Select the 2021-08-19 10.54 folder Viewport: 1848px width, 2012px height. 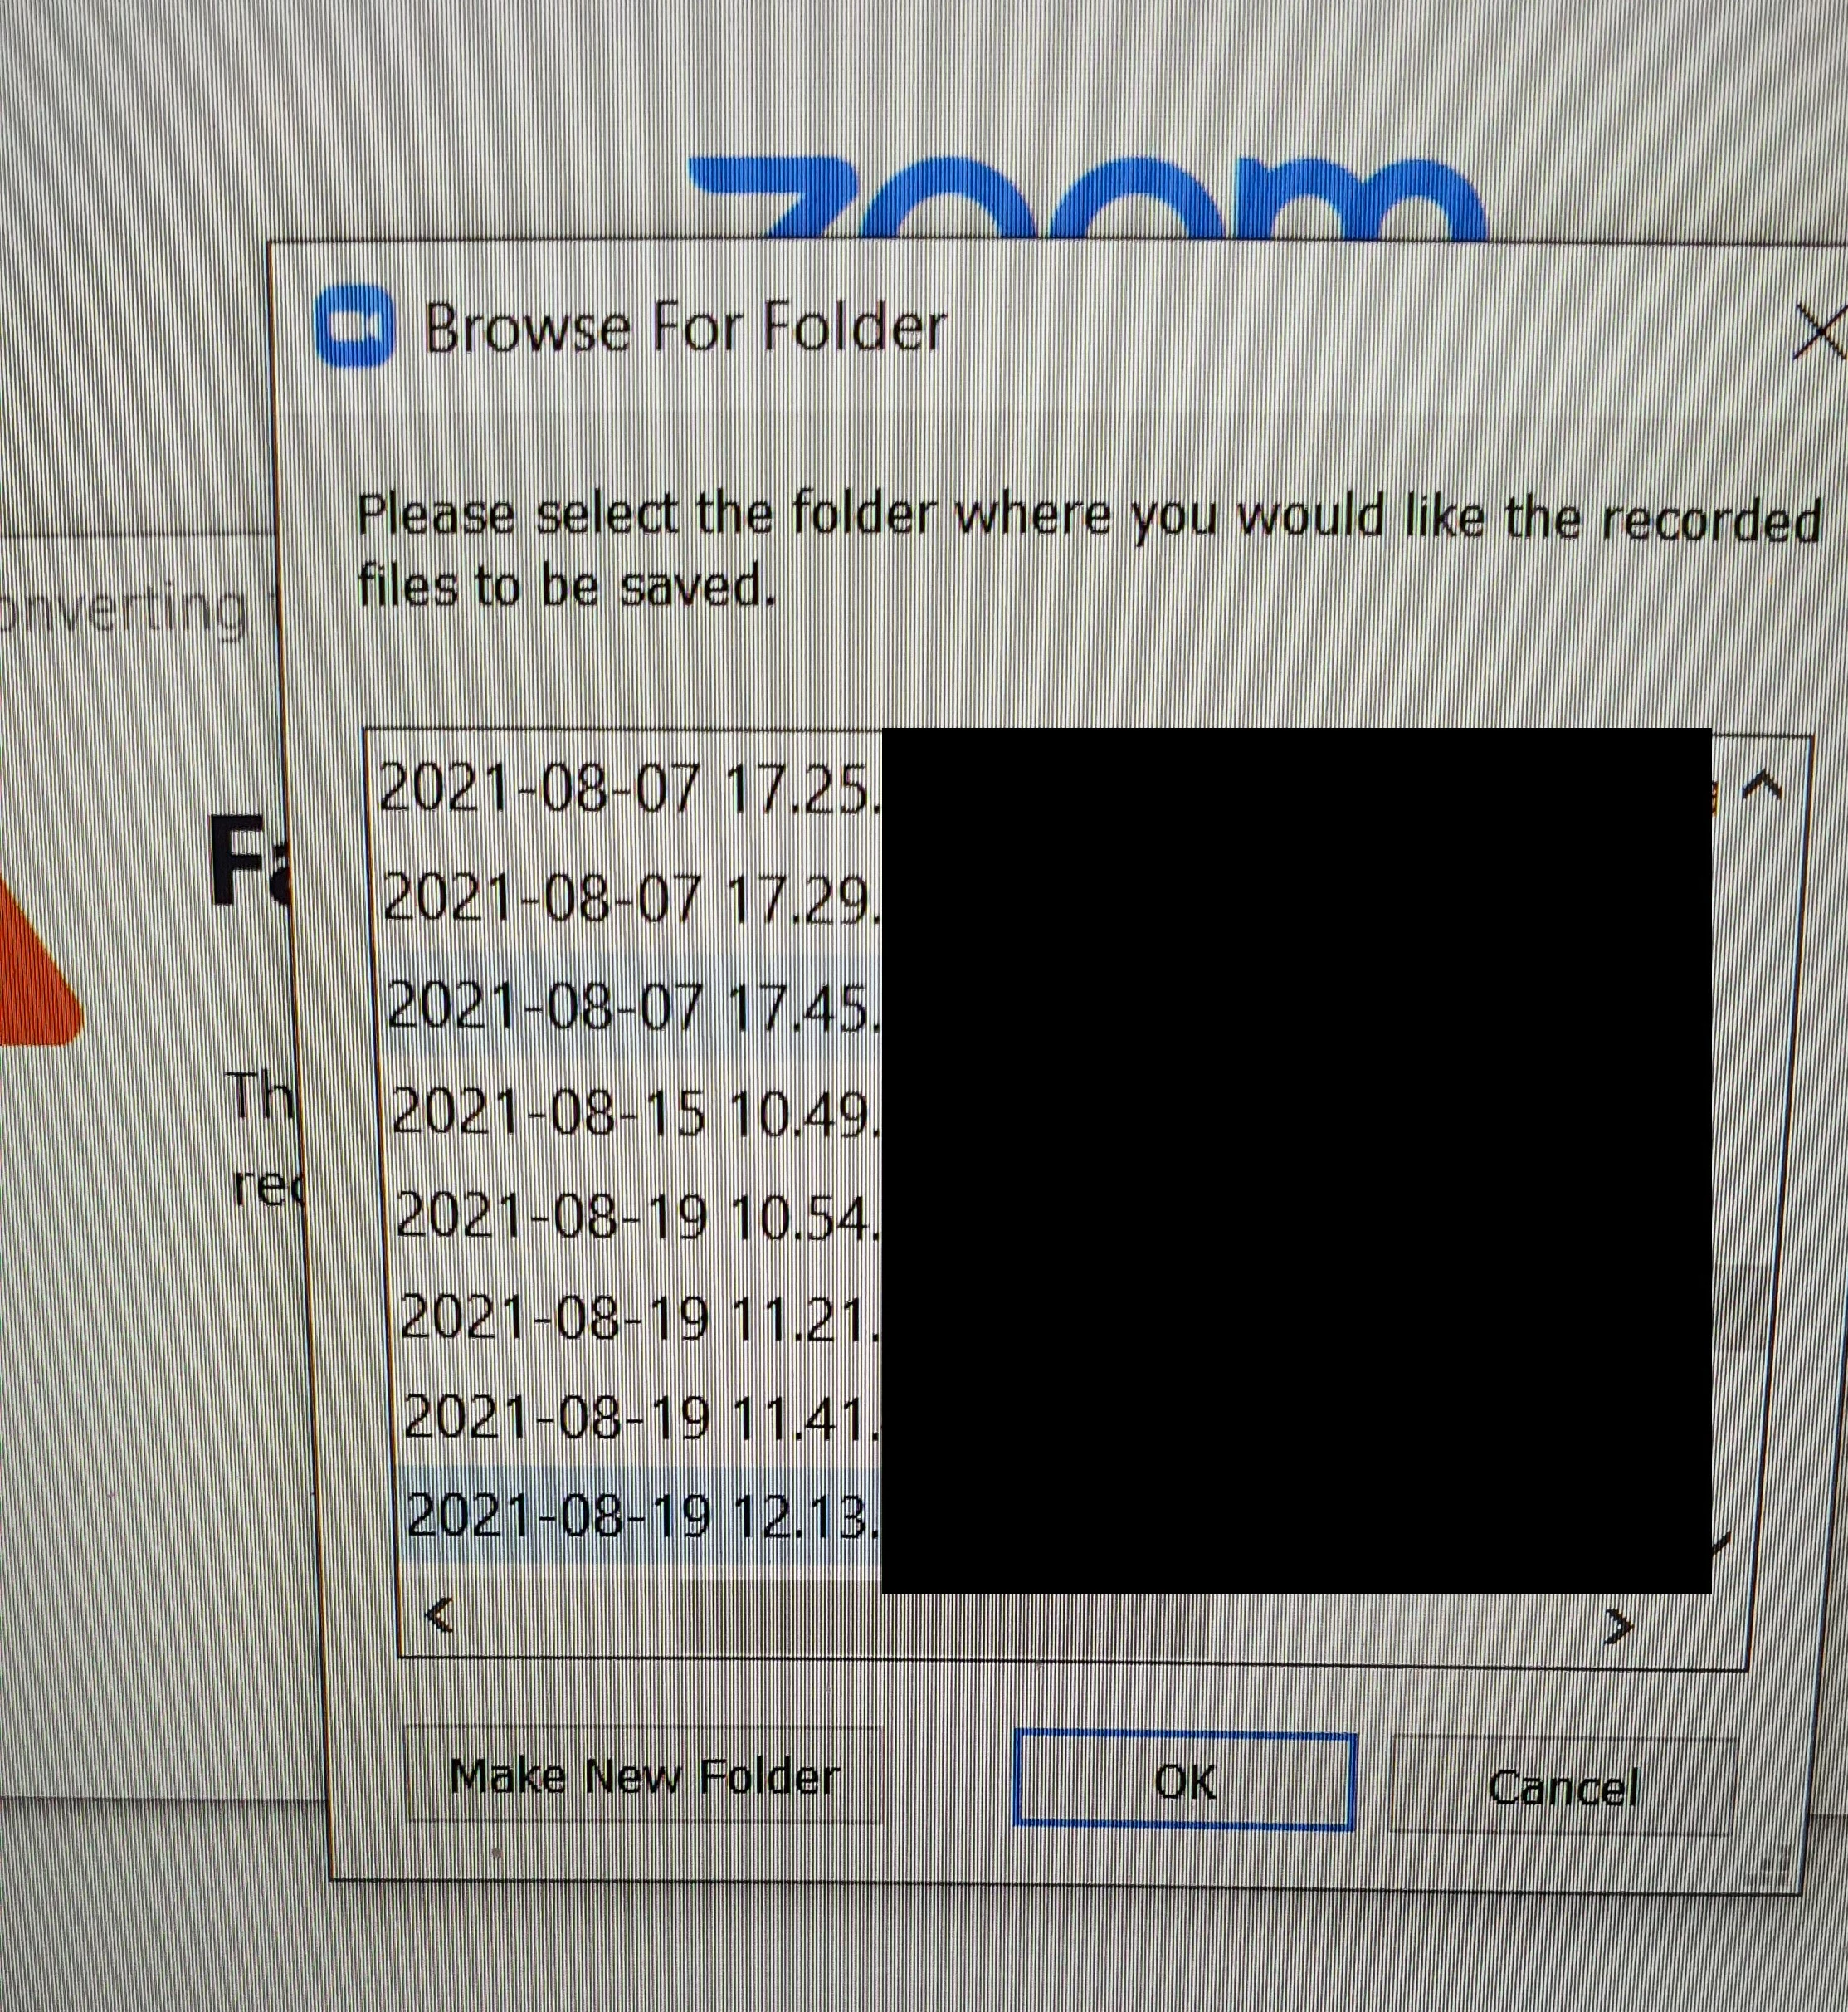click(x=636, y=1217)
